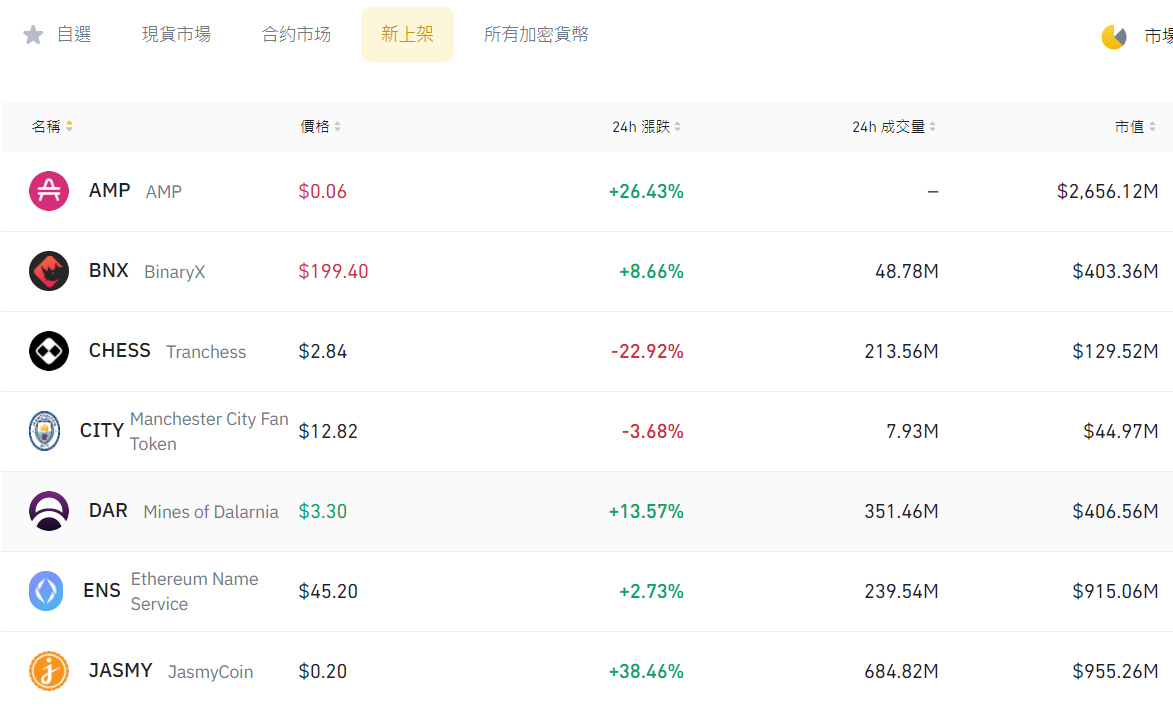Image resolution: width=1173 pixels, height=706 pixels.
Task: Click the $2,656.12M AMP market cap
Action: 1107,191
